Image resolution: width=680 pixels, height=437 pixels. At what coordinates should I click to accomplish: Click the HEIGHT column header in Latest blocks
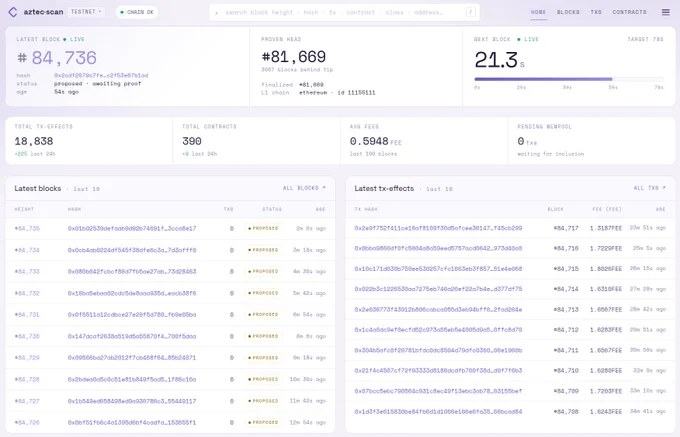click(24, 209)
